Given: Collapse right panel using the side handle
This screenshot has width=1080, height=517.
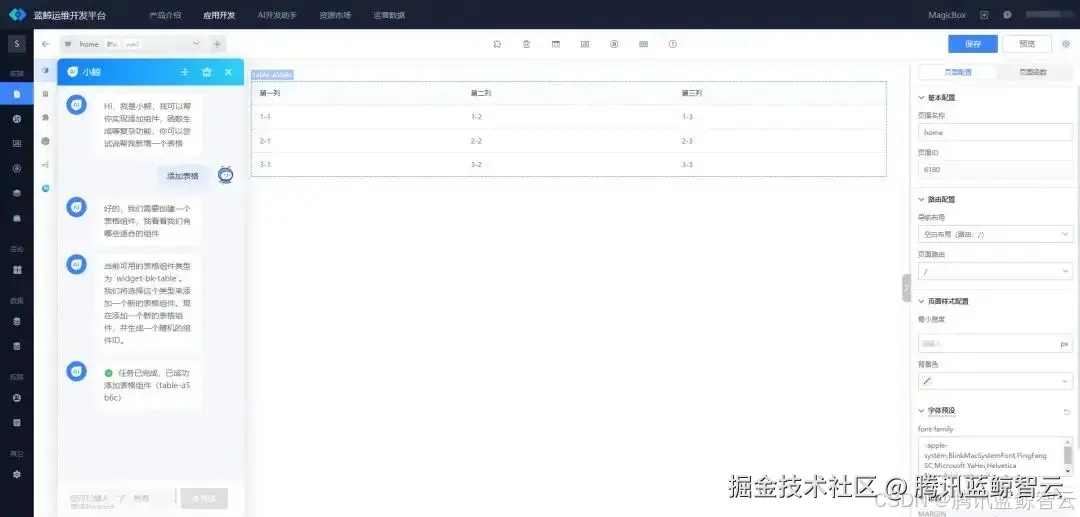Looking at the screenshot, I should [x=906, y=288].
